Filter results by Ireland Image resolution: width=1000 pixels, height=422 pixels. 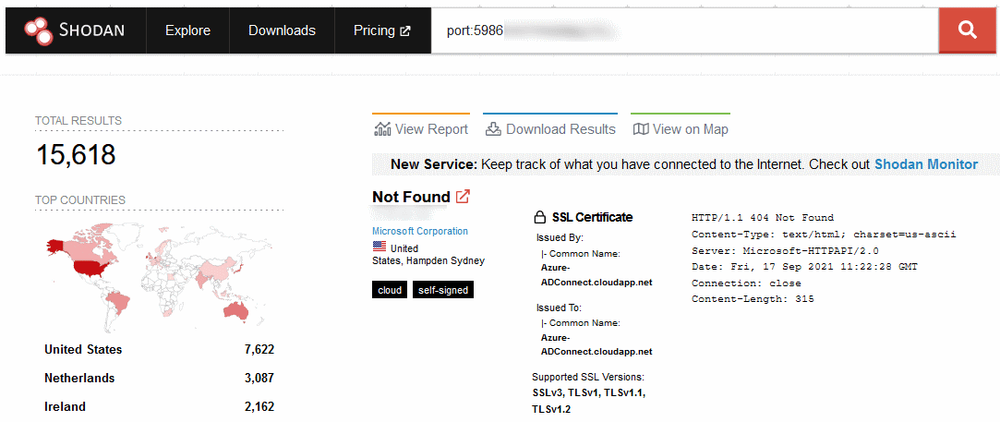[65, 407]
